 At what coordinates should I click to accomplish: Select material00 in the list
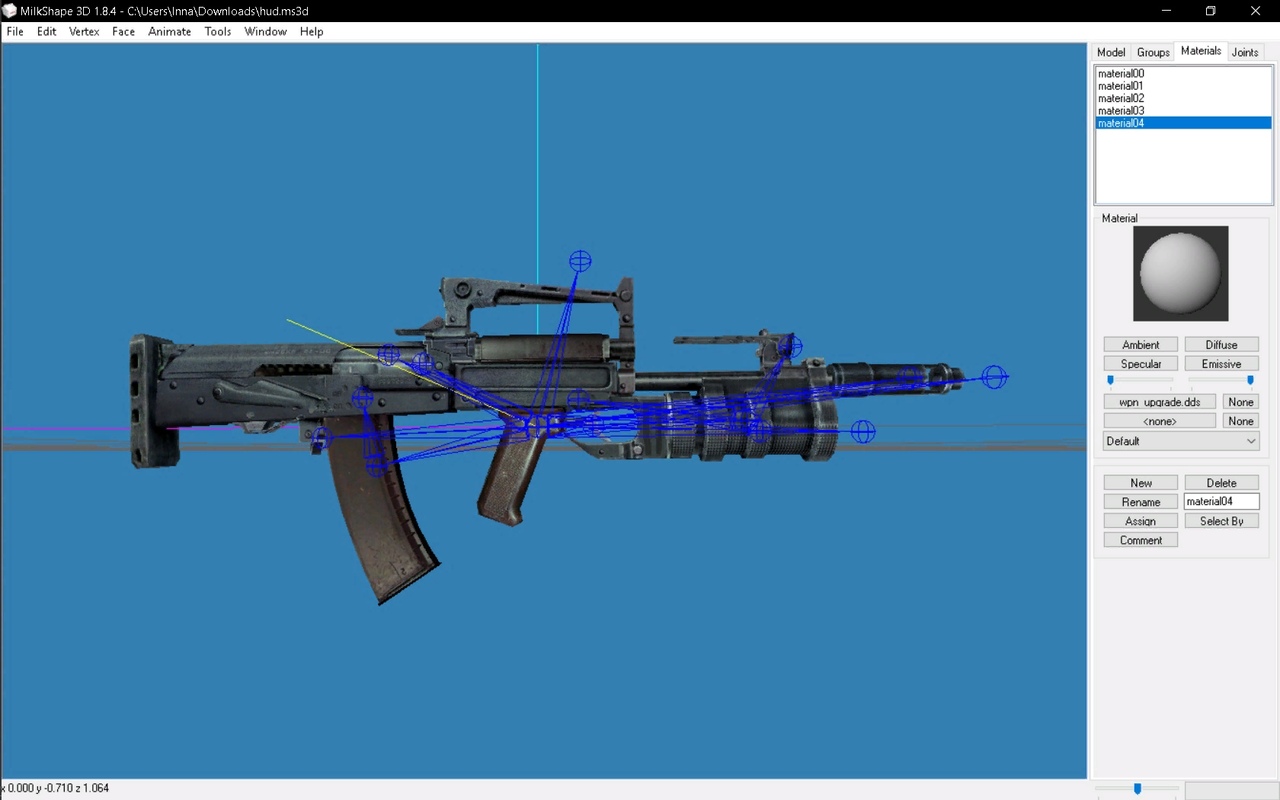[1121, 74]
